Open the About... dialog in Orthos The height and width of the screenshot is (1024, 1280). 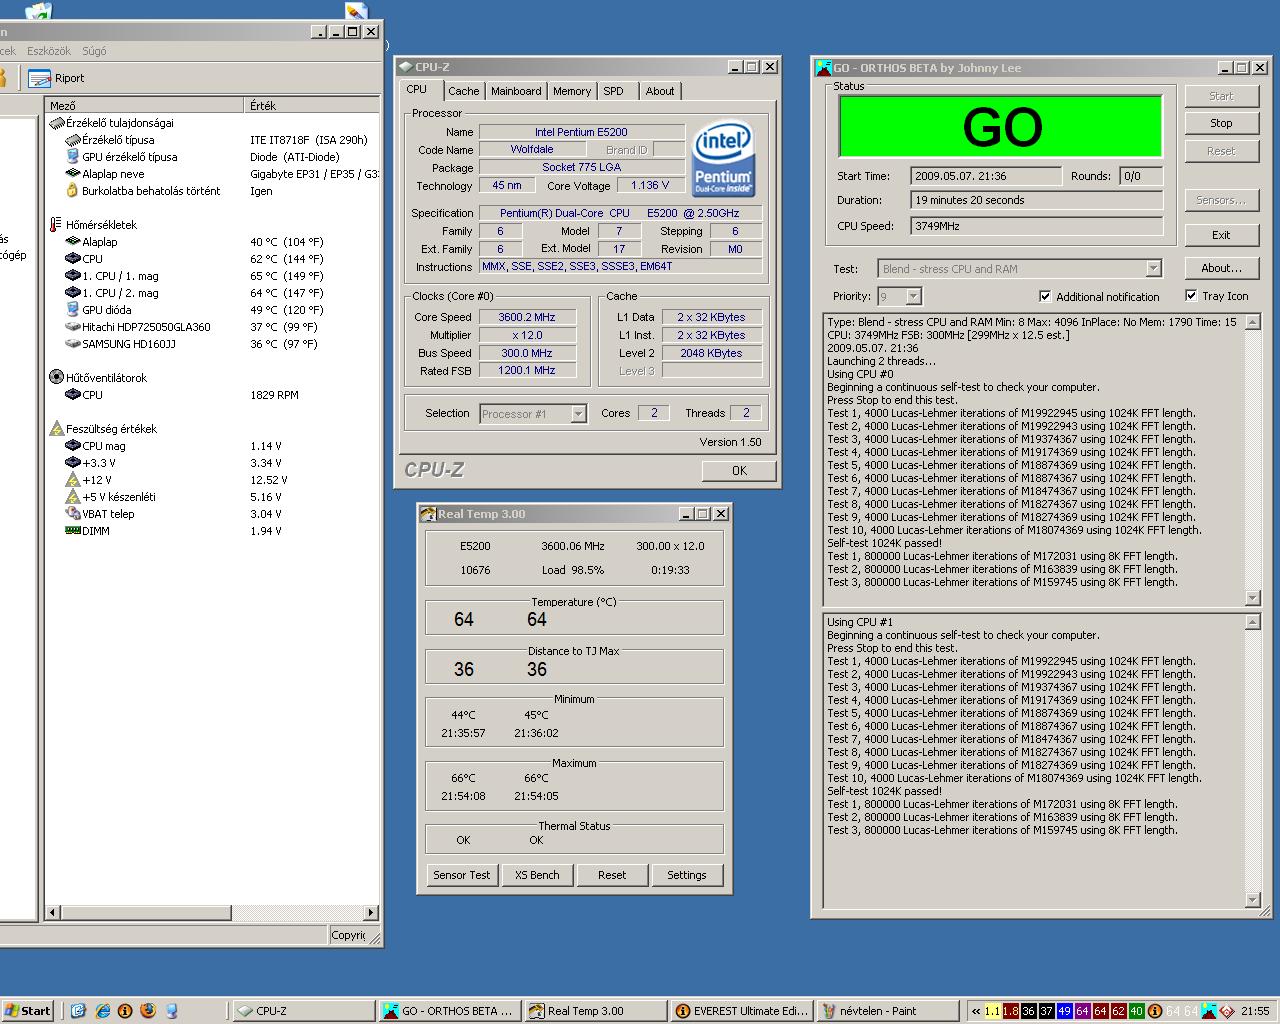(x=1221, y=268)
